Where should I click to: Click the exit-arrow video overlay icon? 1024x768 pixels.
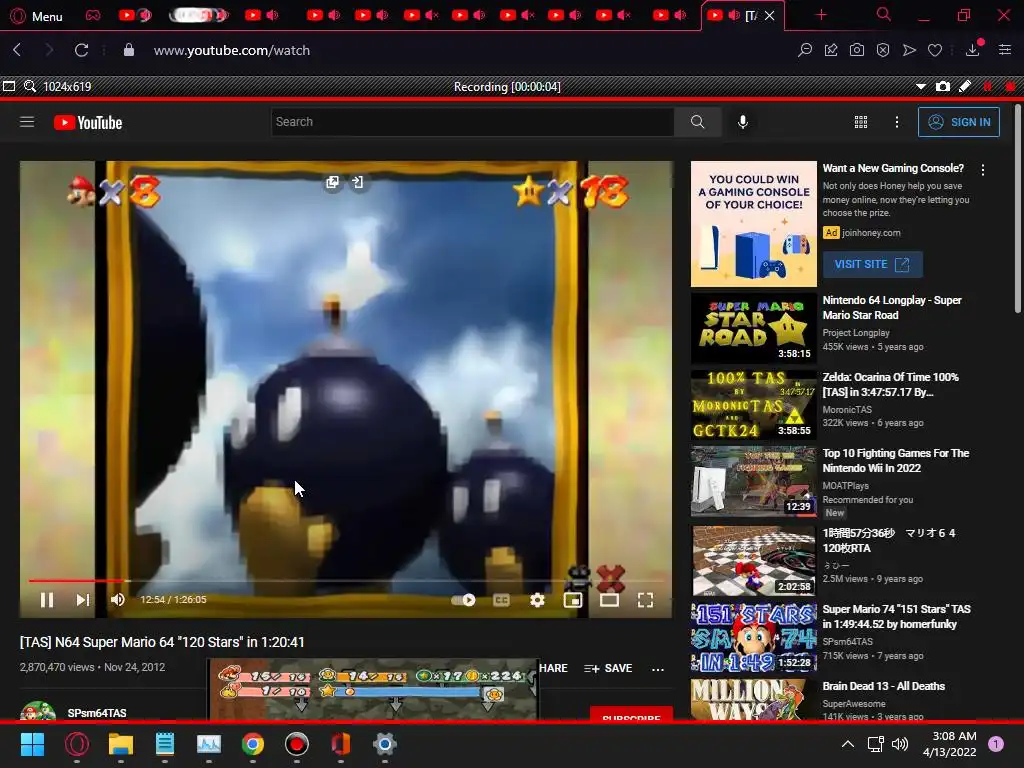pos(357,182)
